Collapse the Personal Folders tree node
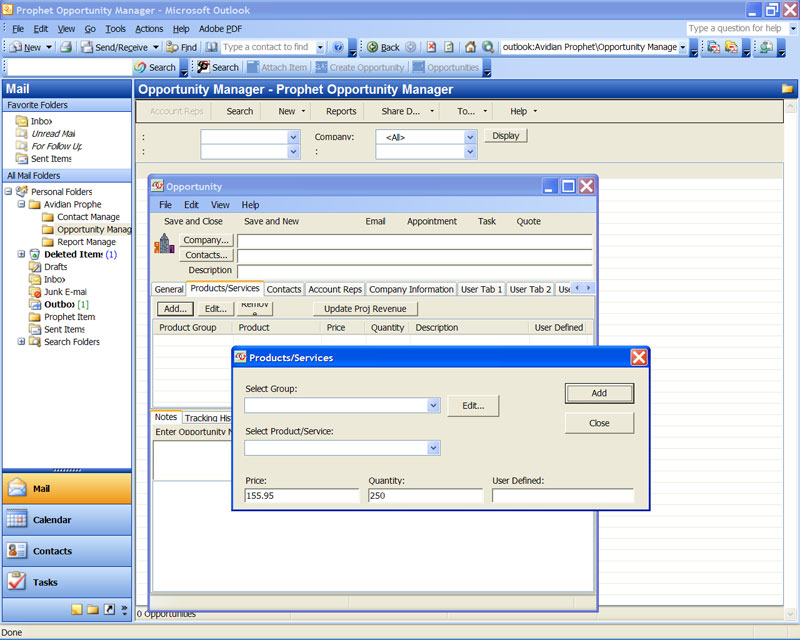Screen dimensions: 800x640 coord(8,191)
